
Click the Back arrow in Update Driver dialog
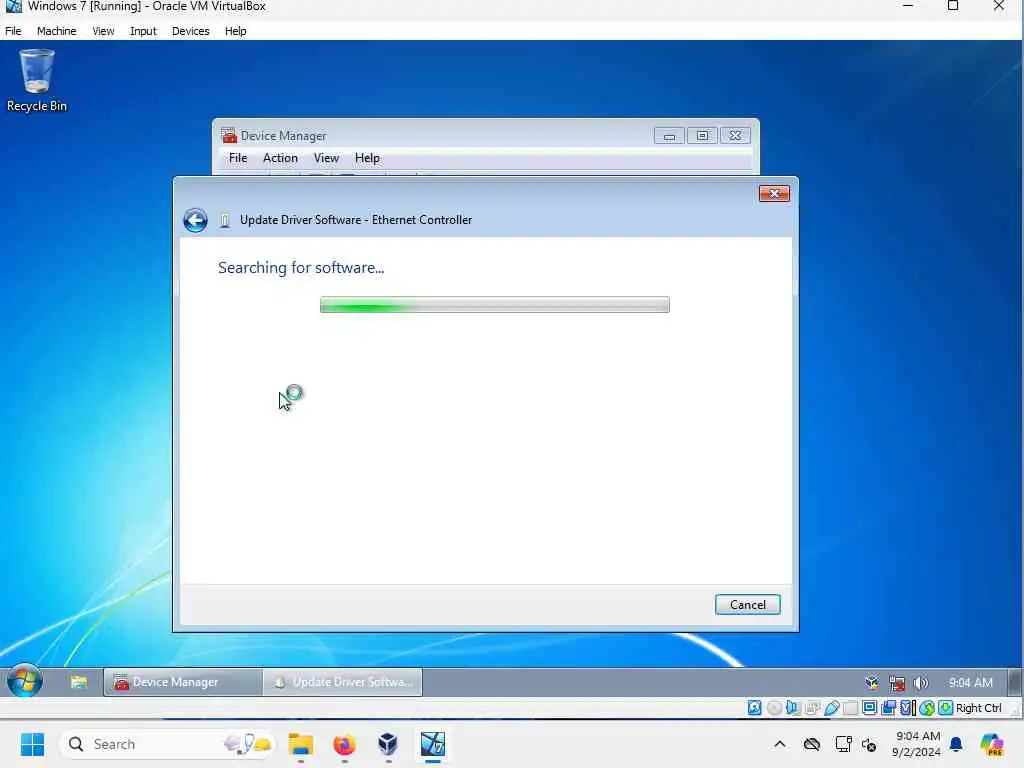tap(195, 221)
